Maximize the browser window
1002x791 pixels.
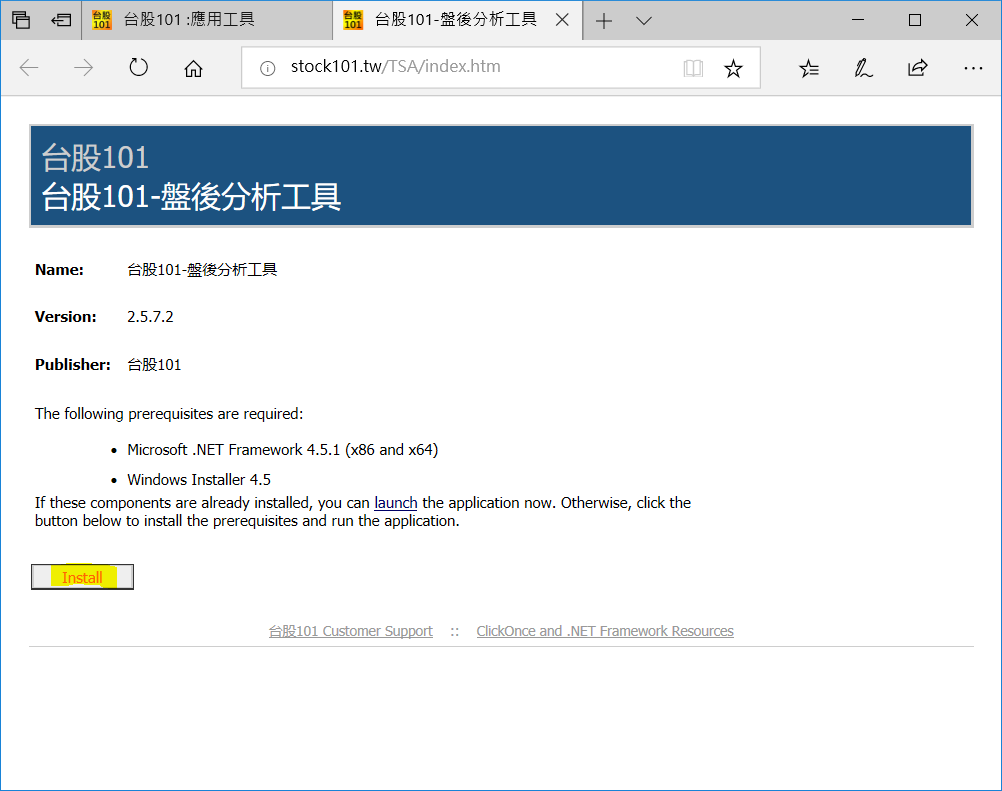tap(915, 20)
